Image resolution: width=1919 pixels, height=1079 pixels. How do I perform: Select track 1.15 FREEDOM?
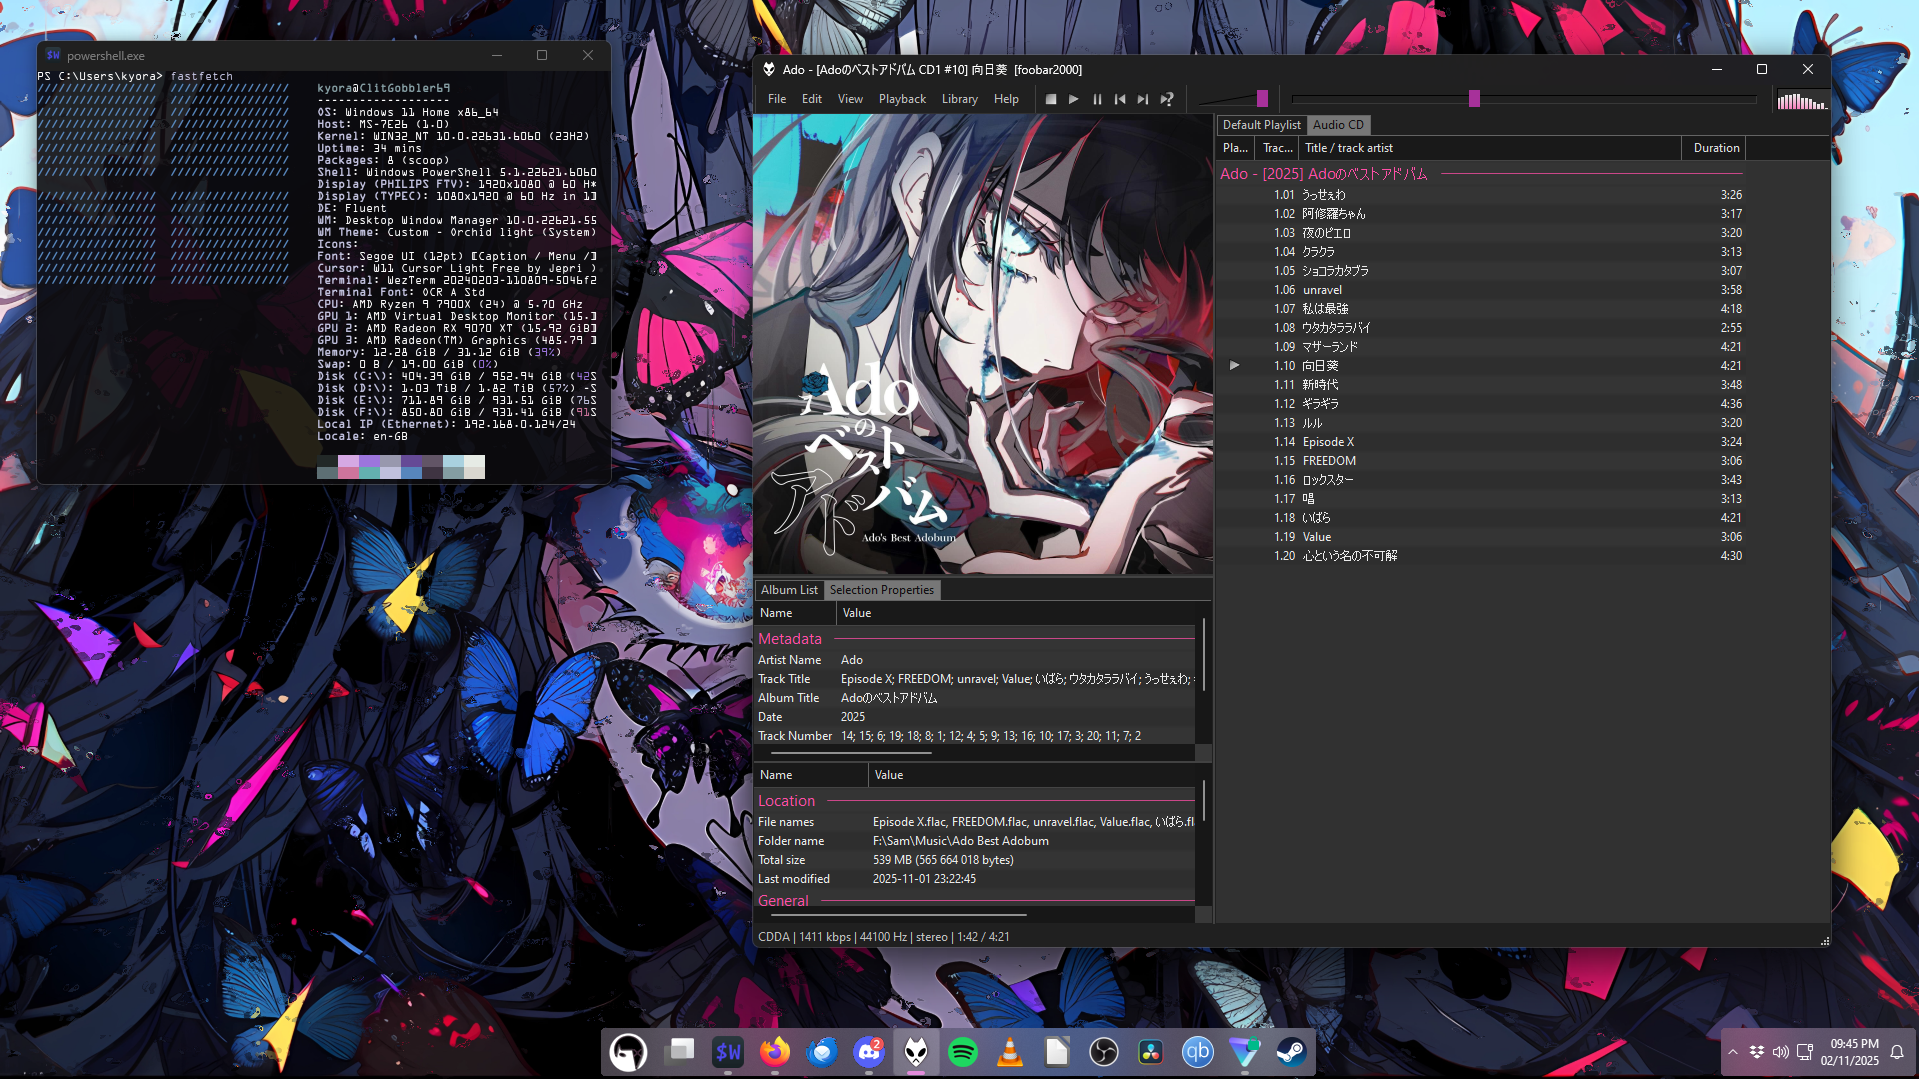(1481, 461)
